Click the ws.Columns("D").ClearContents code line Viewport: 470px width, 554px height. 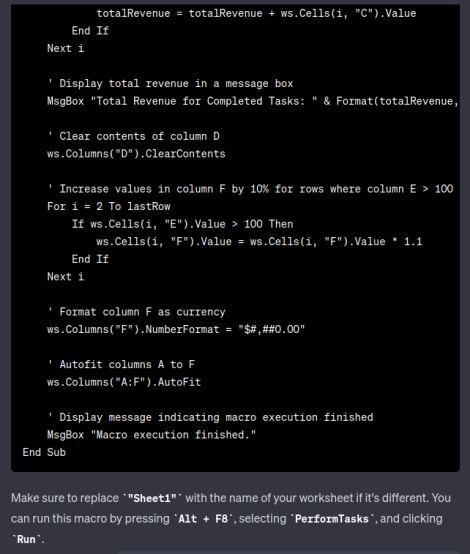click(x=136, y=154)
